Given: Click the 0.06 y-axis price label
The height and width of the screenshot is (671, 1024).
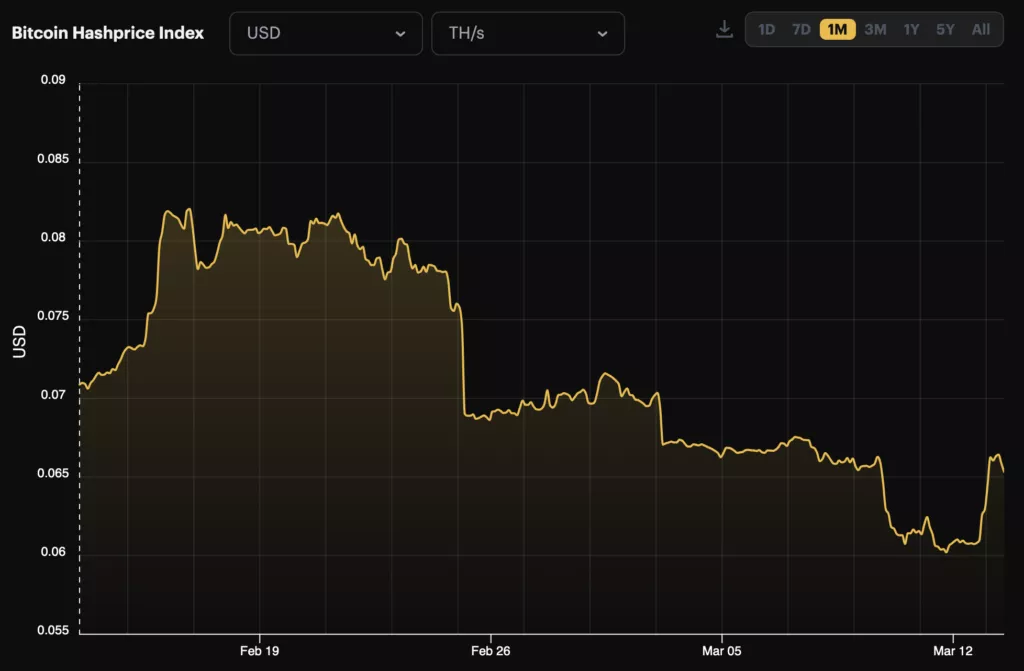Looking at the screenshot, I should click(x=53, y=552).
